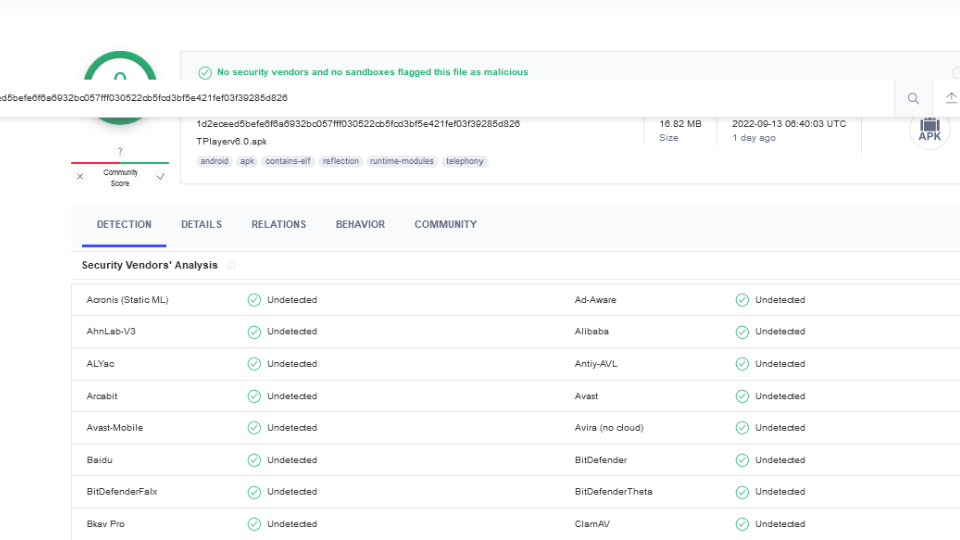Open the COMMUNITY tab

[445, 225]
